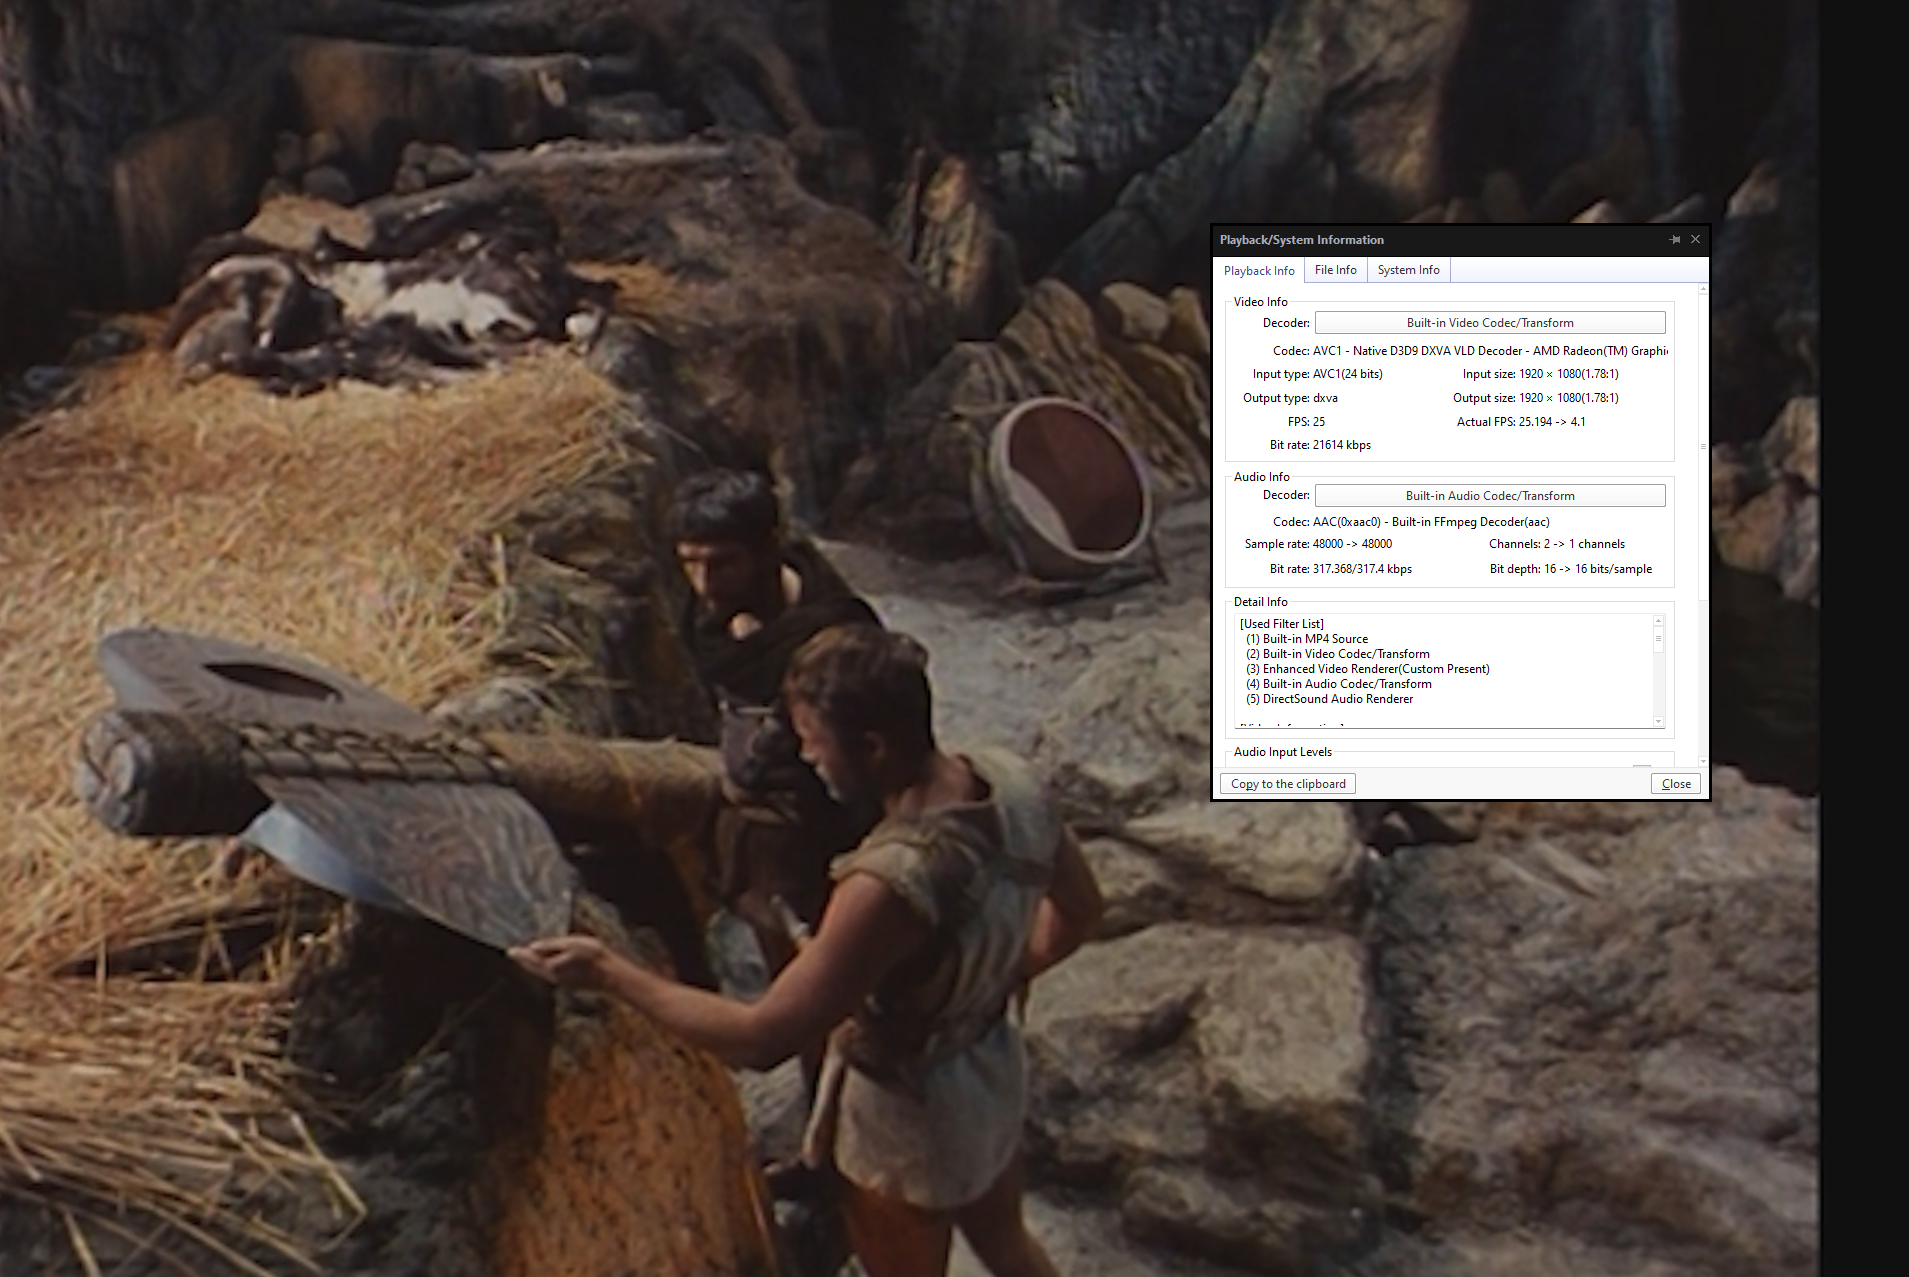
Task: Click the dialog's main scrollbar down arrow
Action: (x=1703, y=761)
